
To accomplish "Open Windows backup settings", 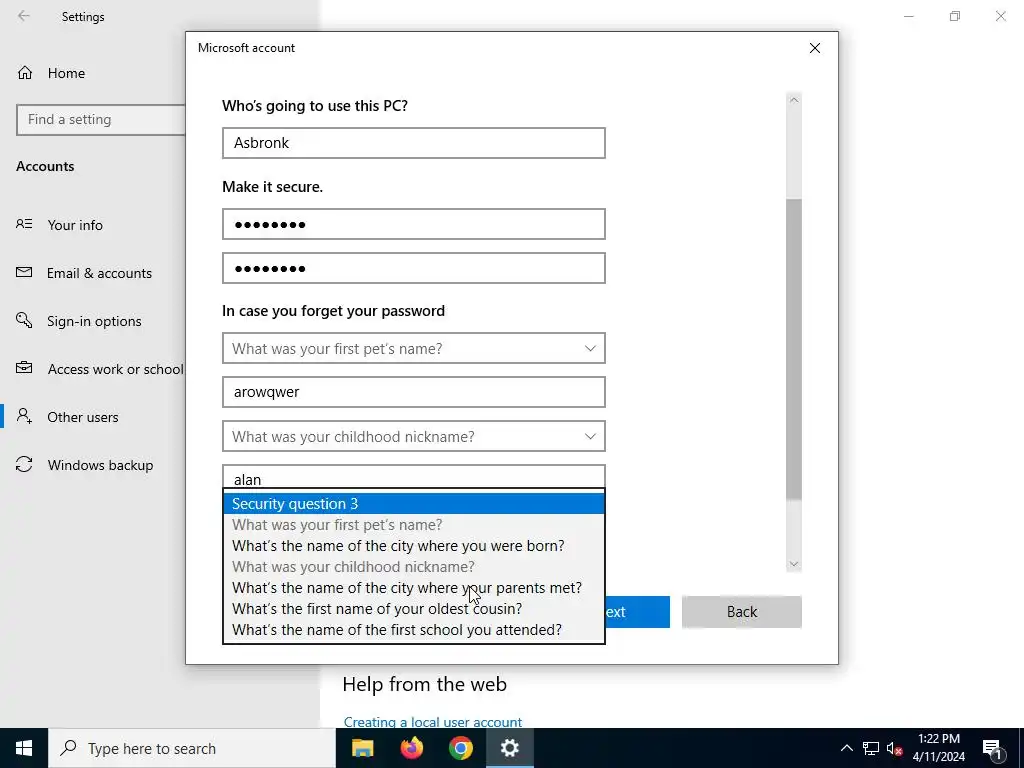I will 100,465.
